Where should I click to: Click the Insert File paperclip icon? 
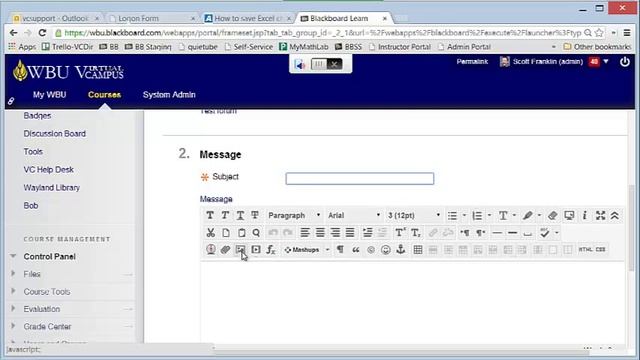tap(225, 249)
